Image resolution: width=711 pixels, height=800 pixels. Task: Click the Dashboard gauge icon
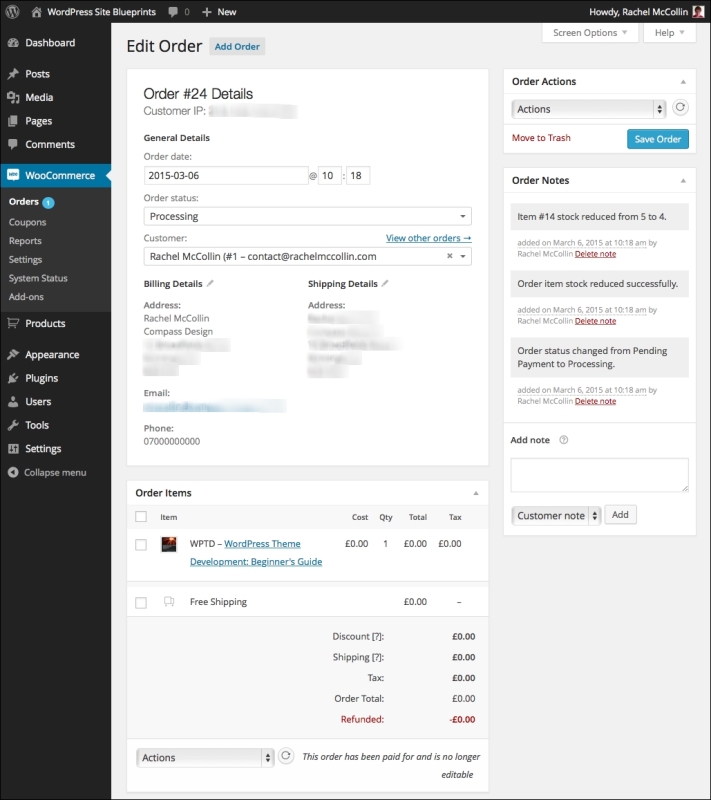tap(13, 43)
